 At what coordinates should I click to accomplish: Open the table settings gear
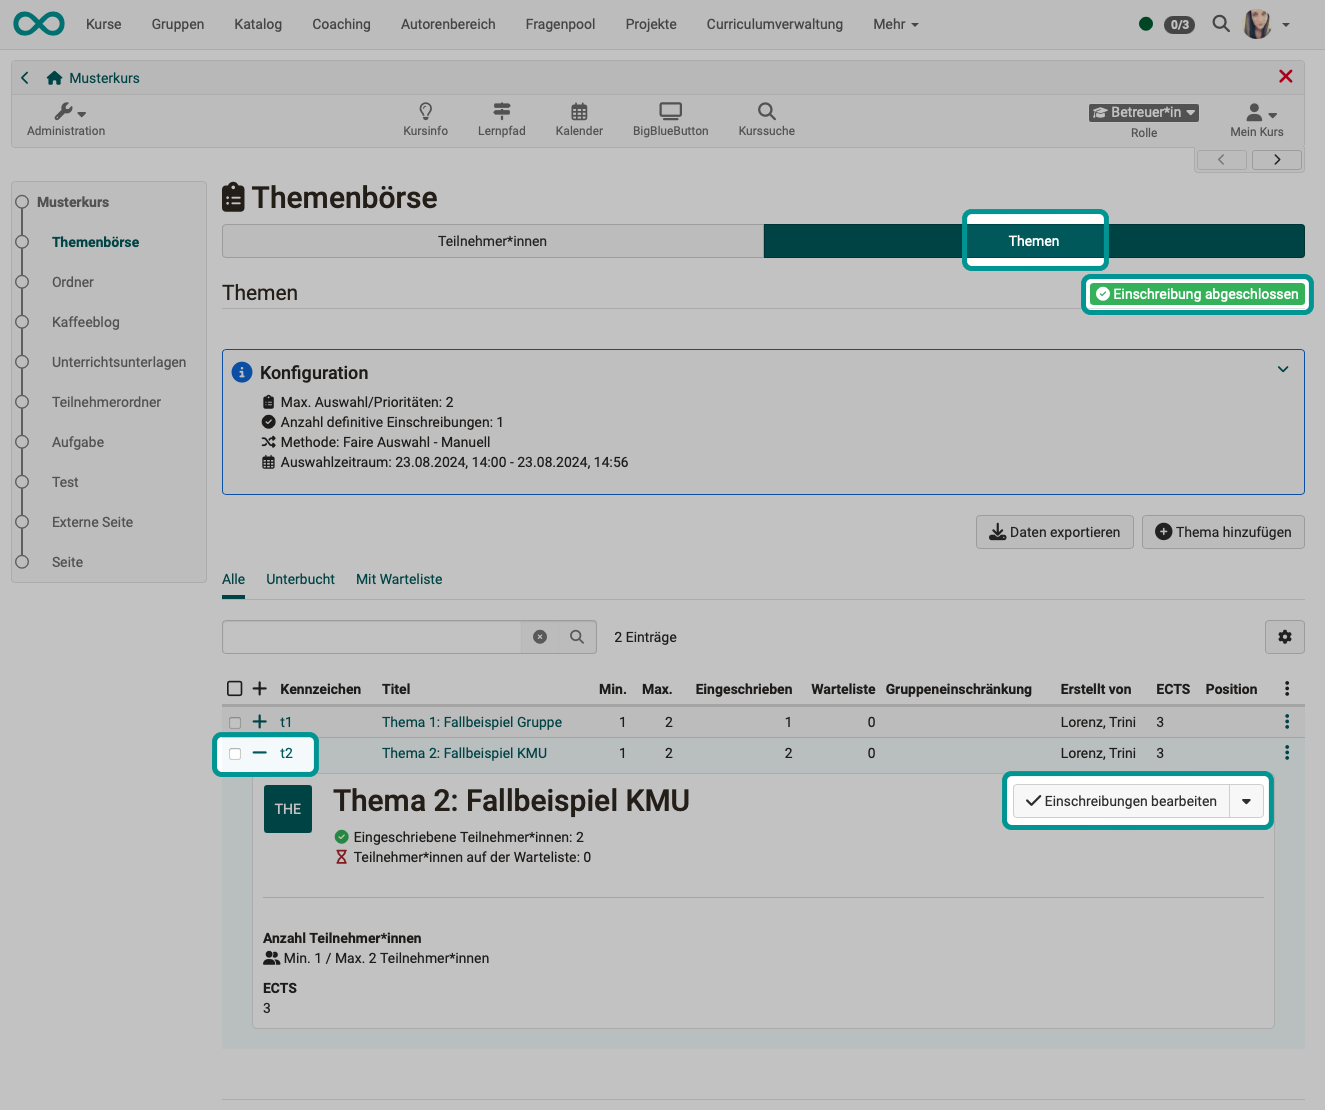point(1284,637)
